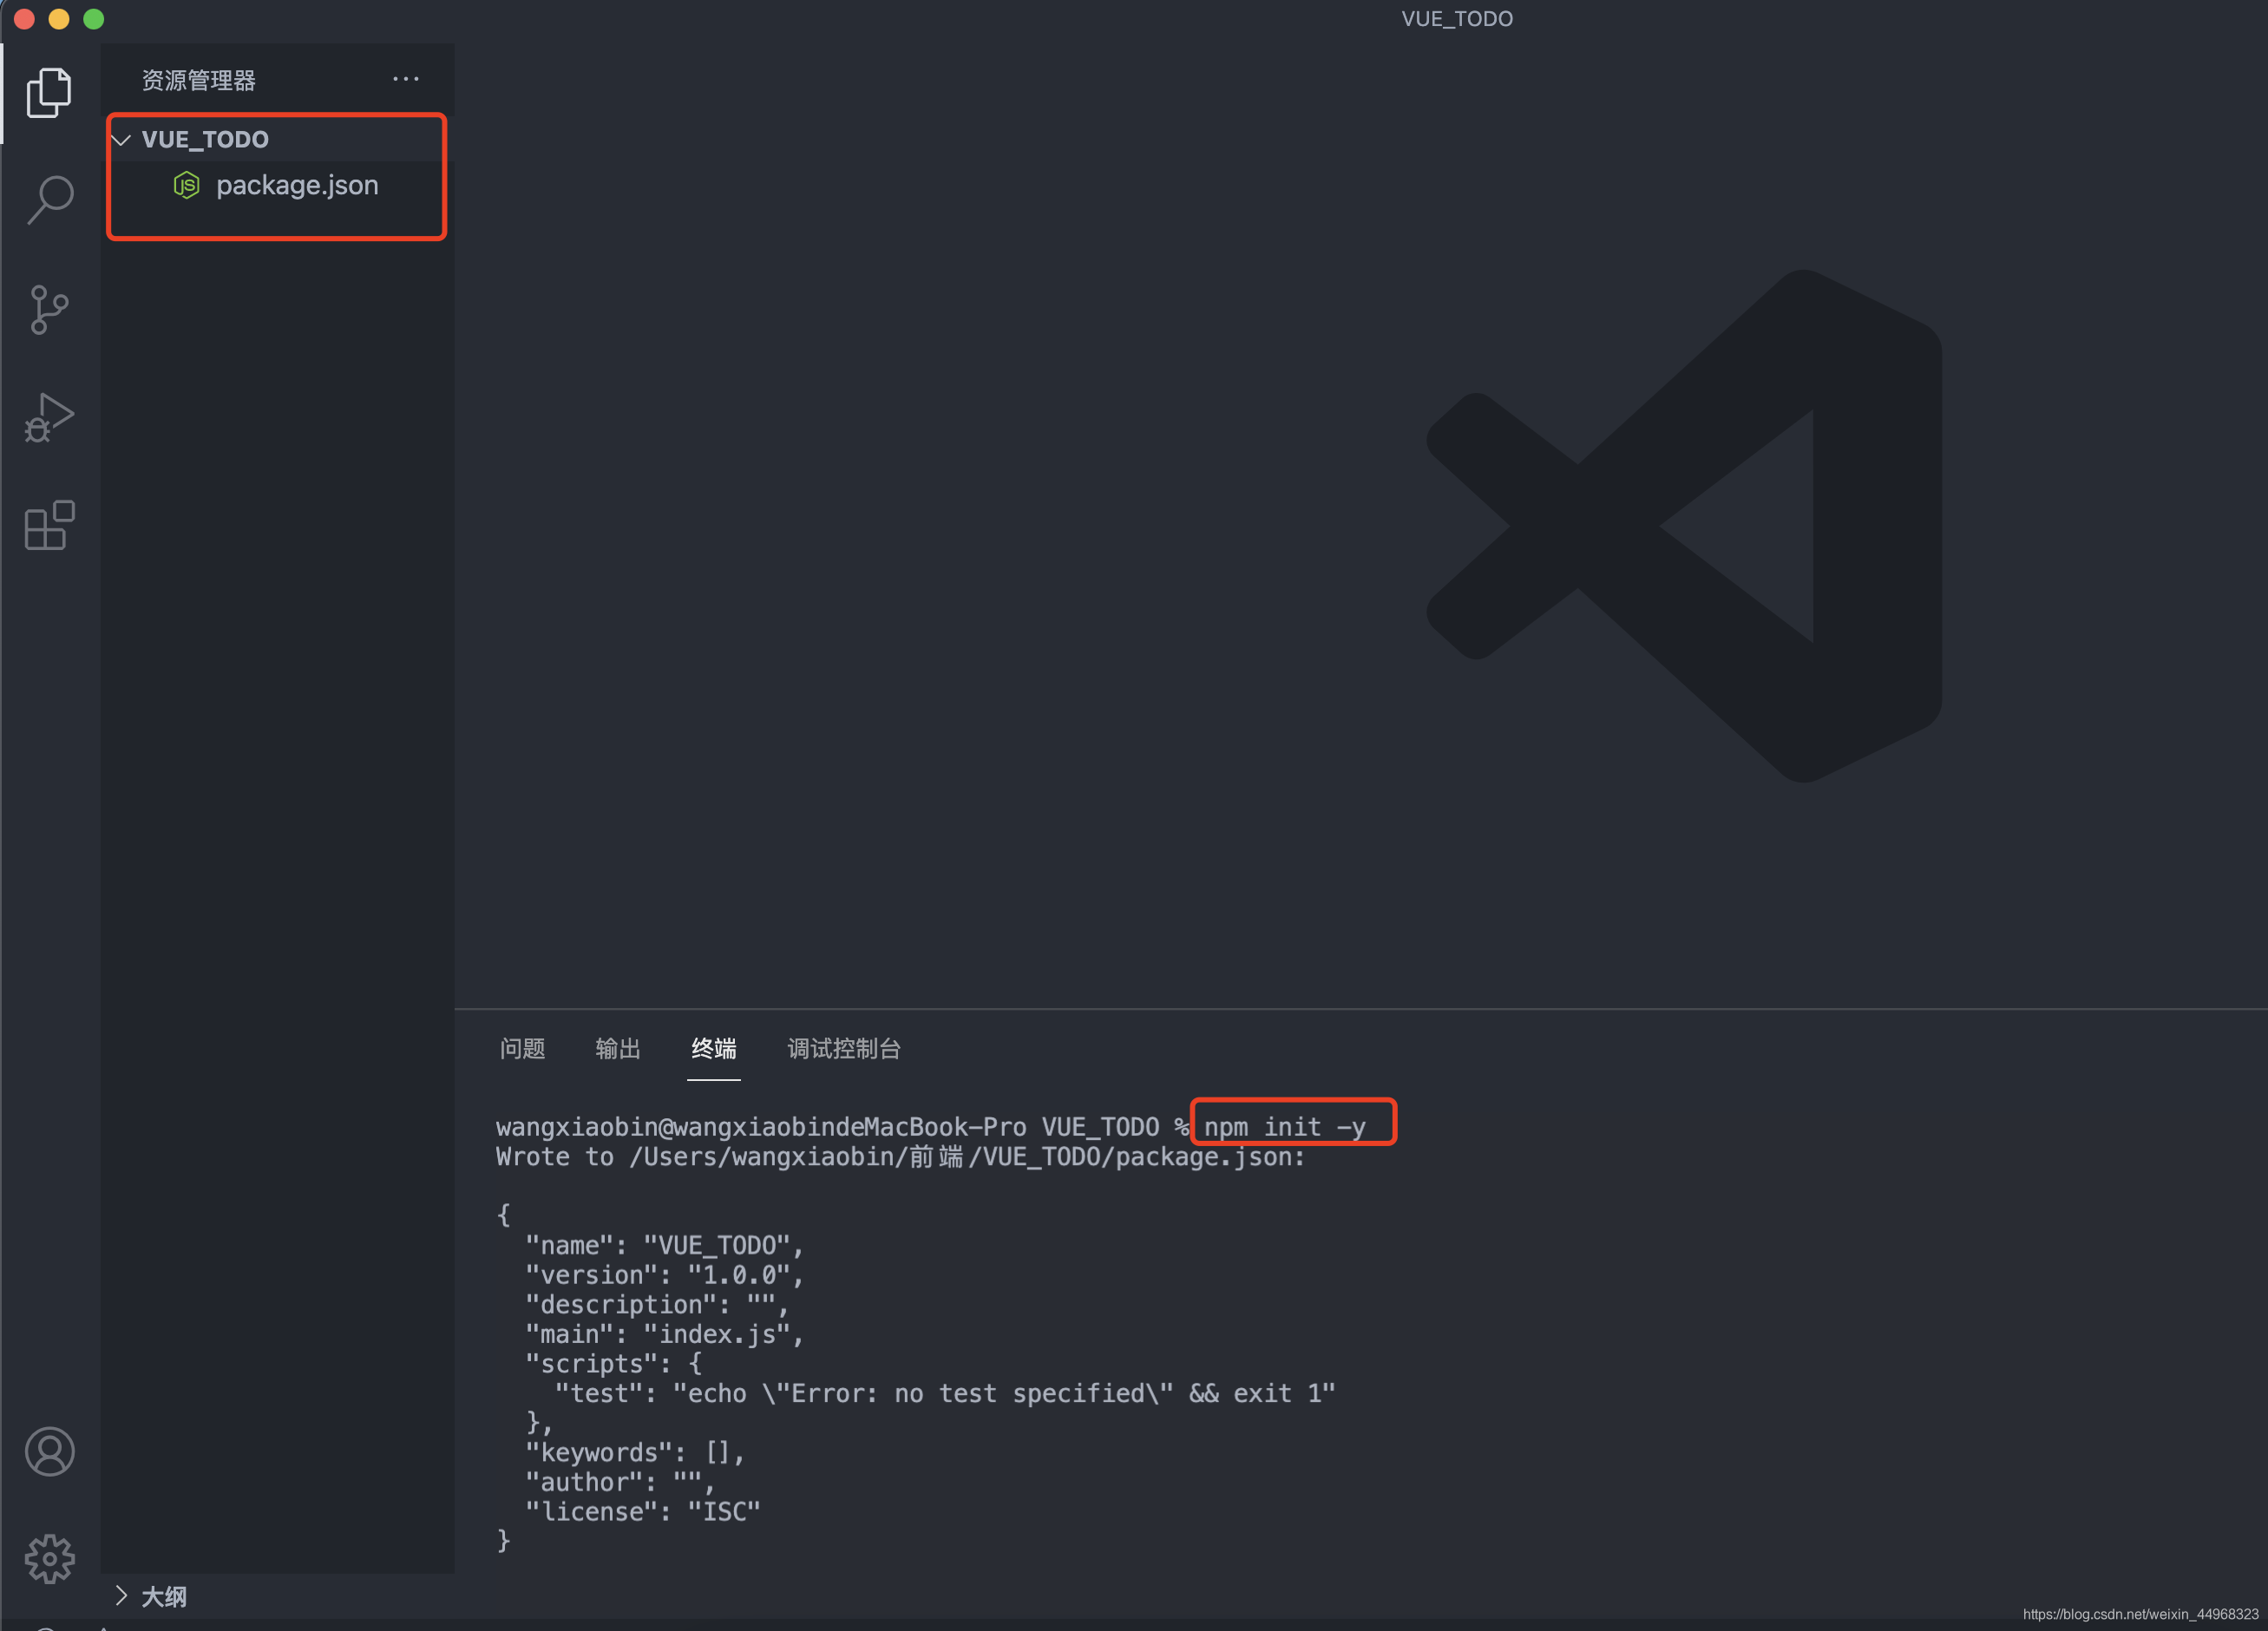
Task: Click the 资源管理器 sidebar title
Action: (x=199, y=80)
